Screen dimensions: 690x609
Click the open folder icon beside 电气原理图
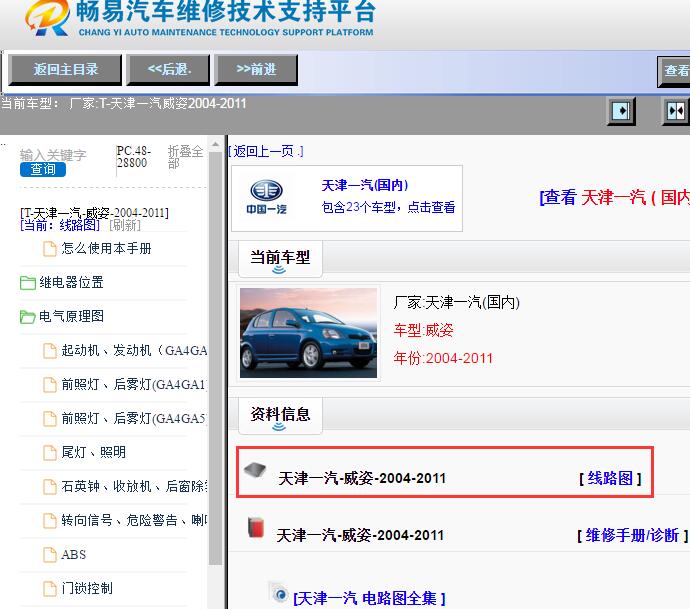click(28, 317)
